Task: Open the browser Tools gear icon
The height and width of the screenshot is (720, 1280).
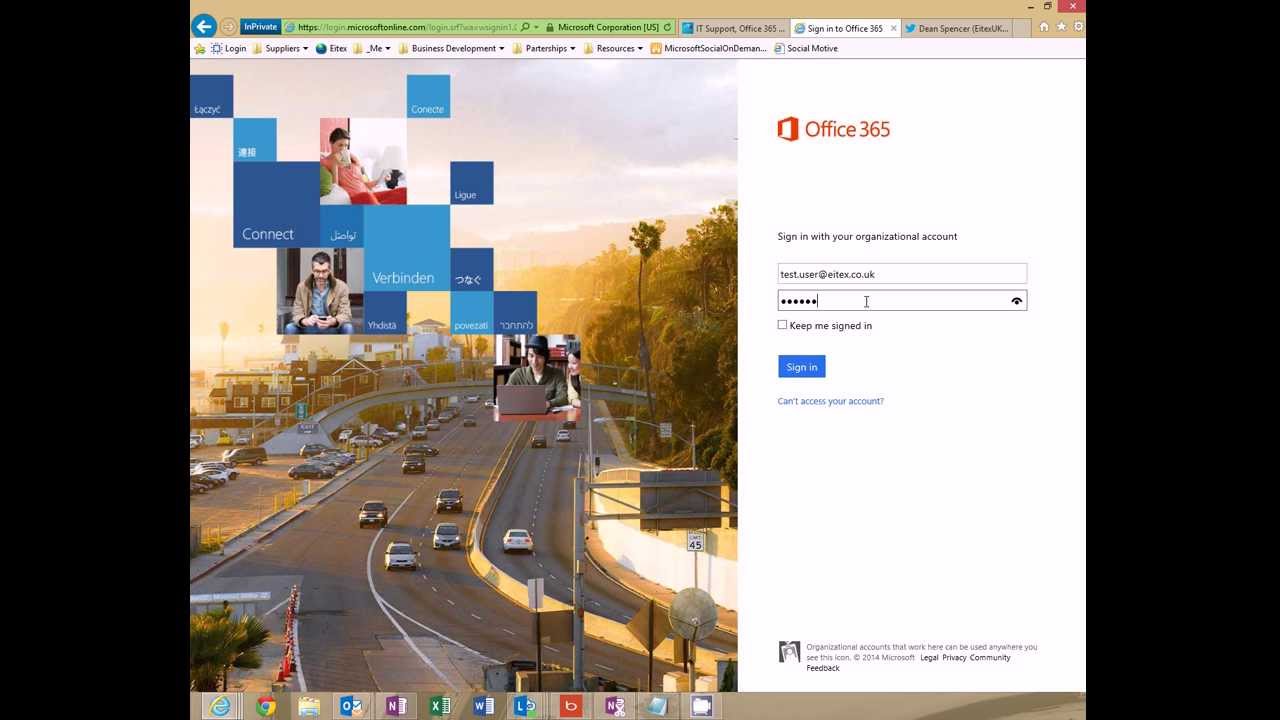Action: [1078, 27]
